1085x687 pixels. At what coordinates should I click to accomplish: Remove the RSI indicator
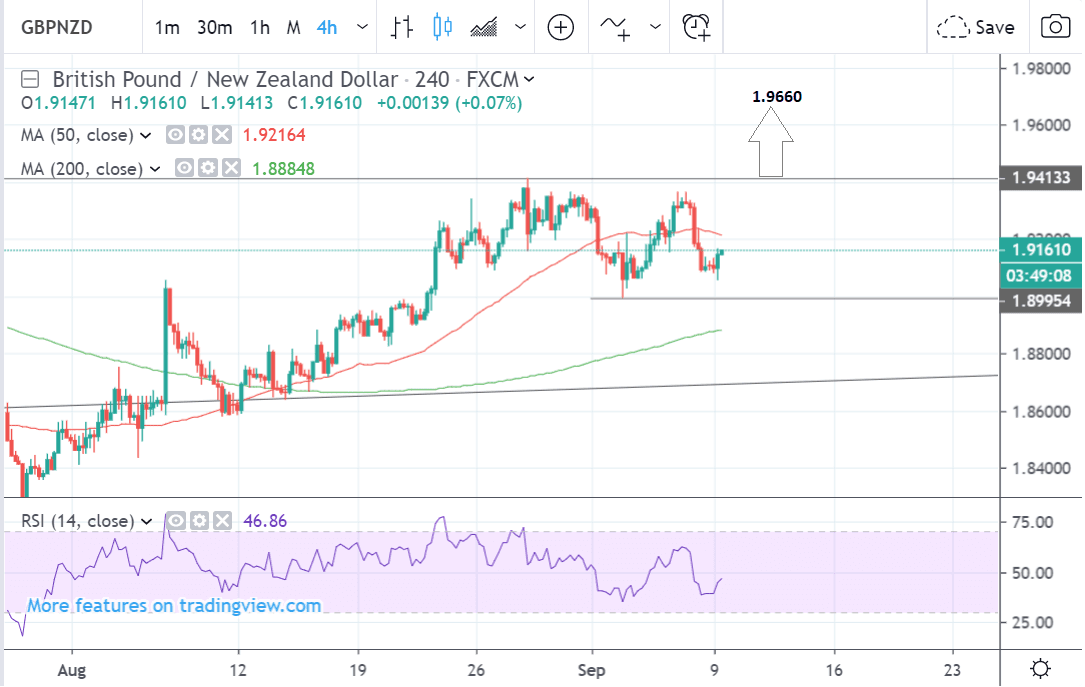pos(220,520)
